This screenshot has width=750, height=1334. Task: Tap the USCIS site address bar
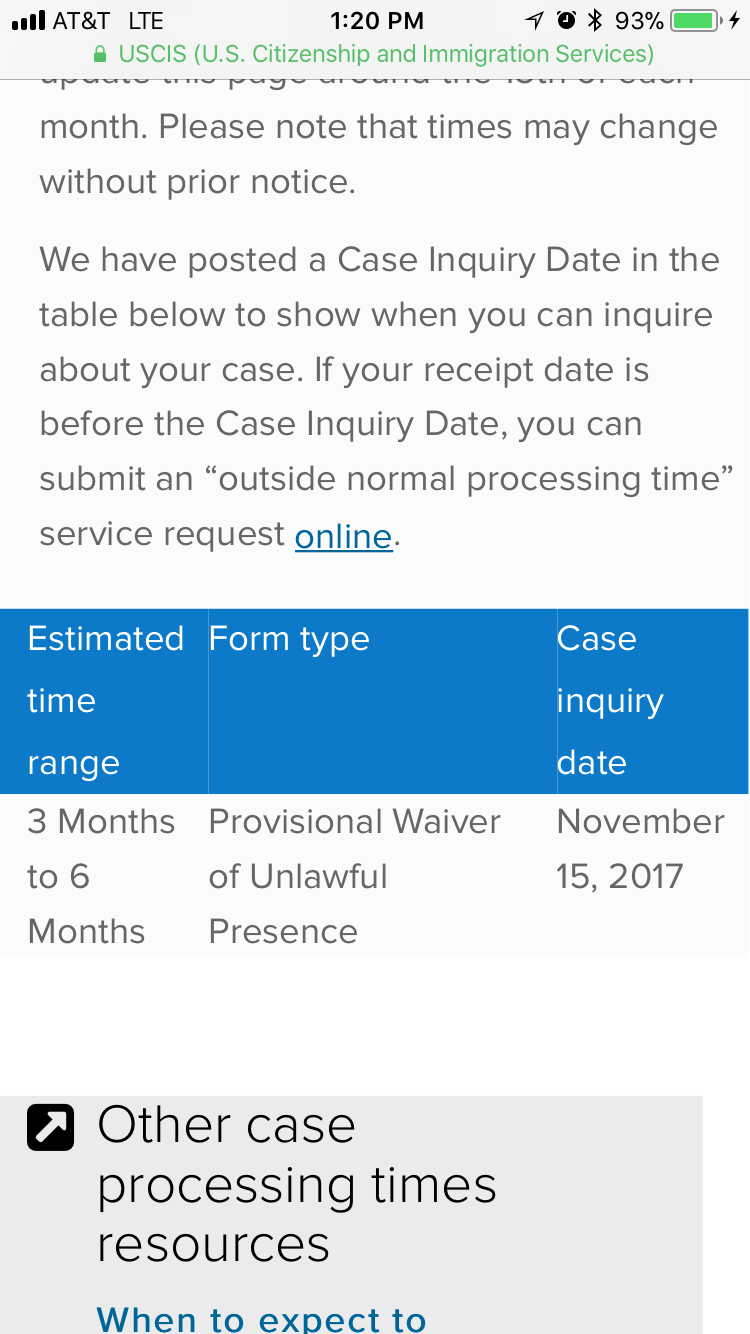point(375,53)
